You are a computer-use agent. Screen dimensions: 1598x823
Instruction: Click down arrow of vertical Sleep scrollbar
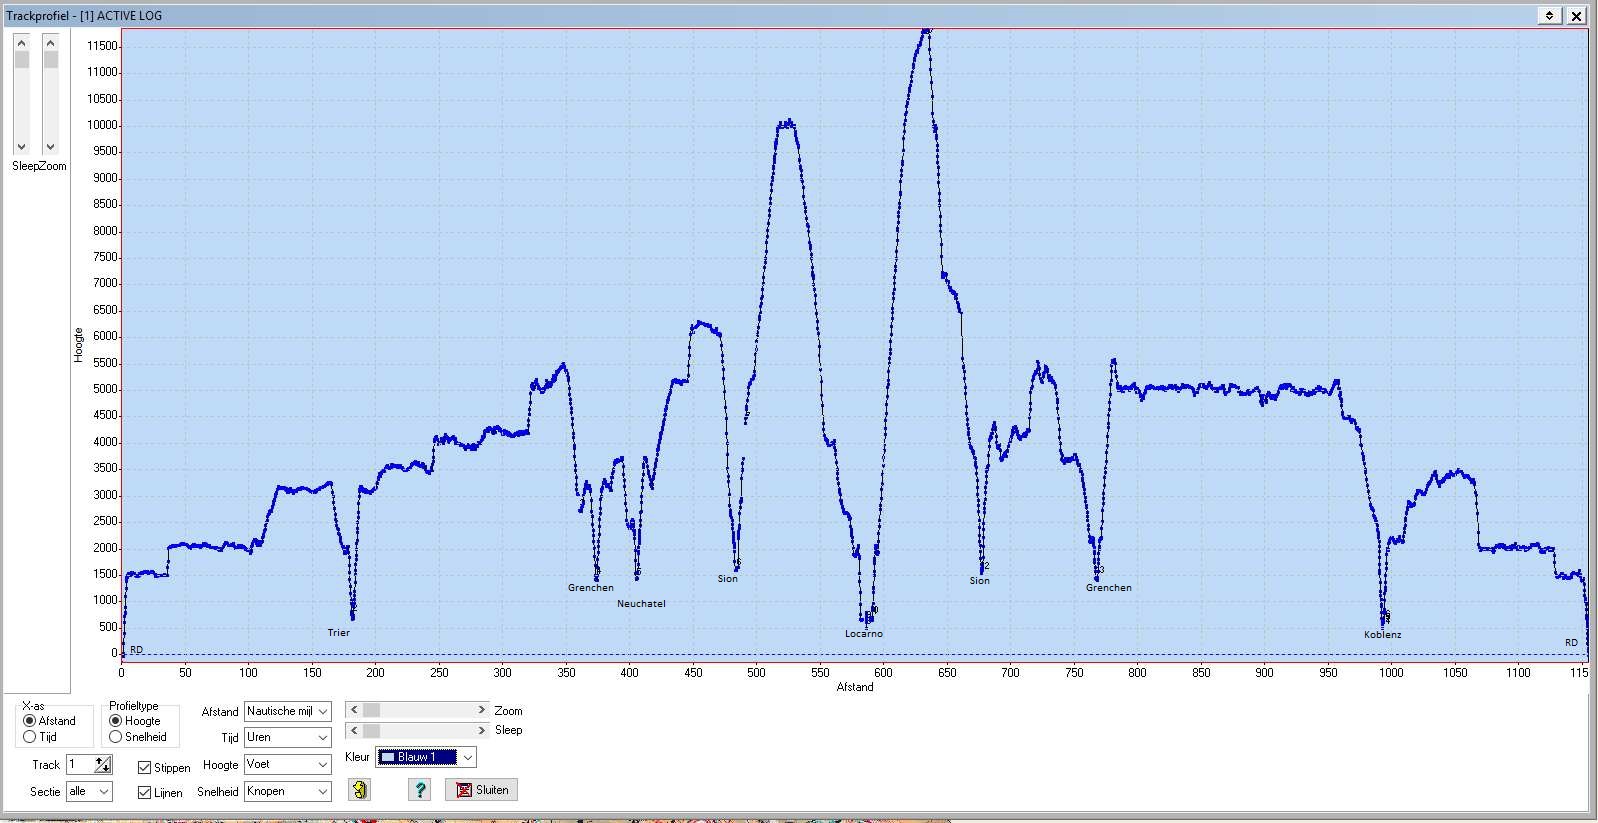point(22,146)
